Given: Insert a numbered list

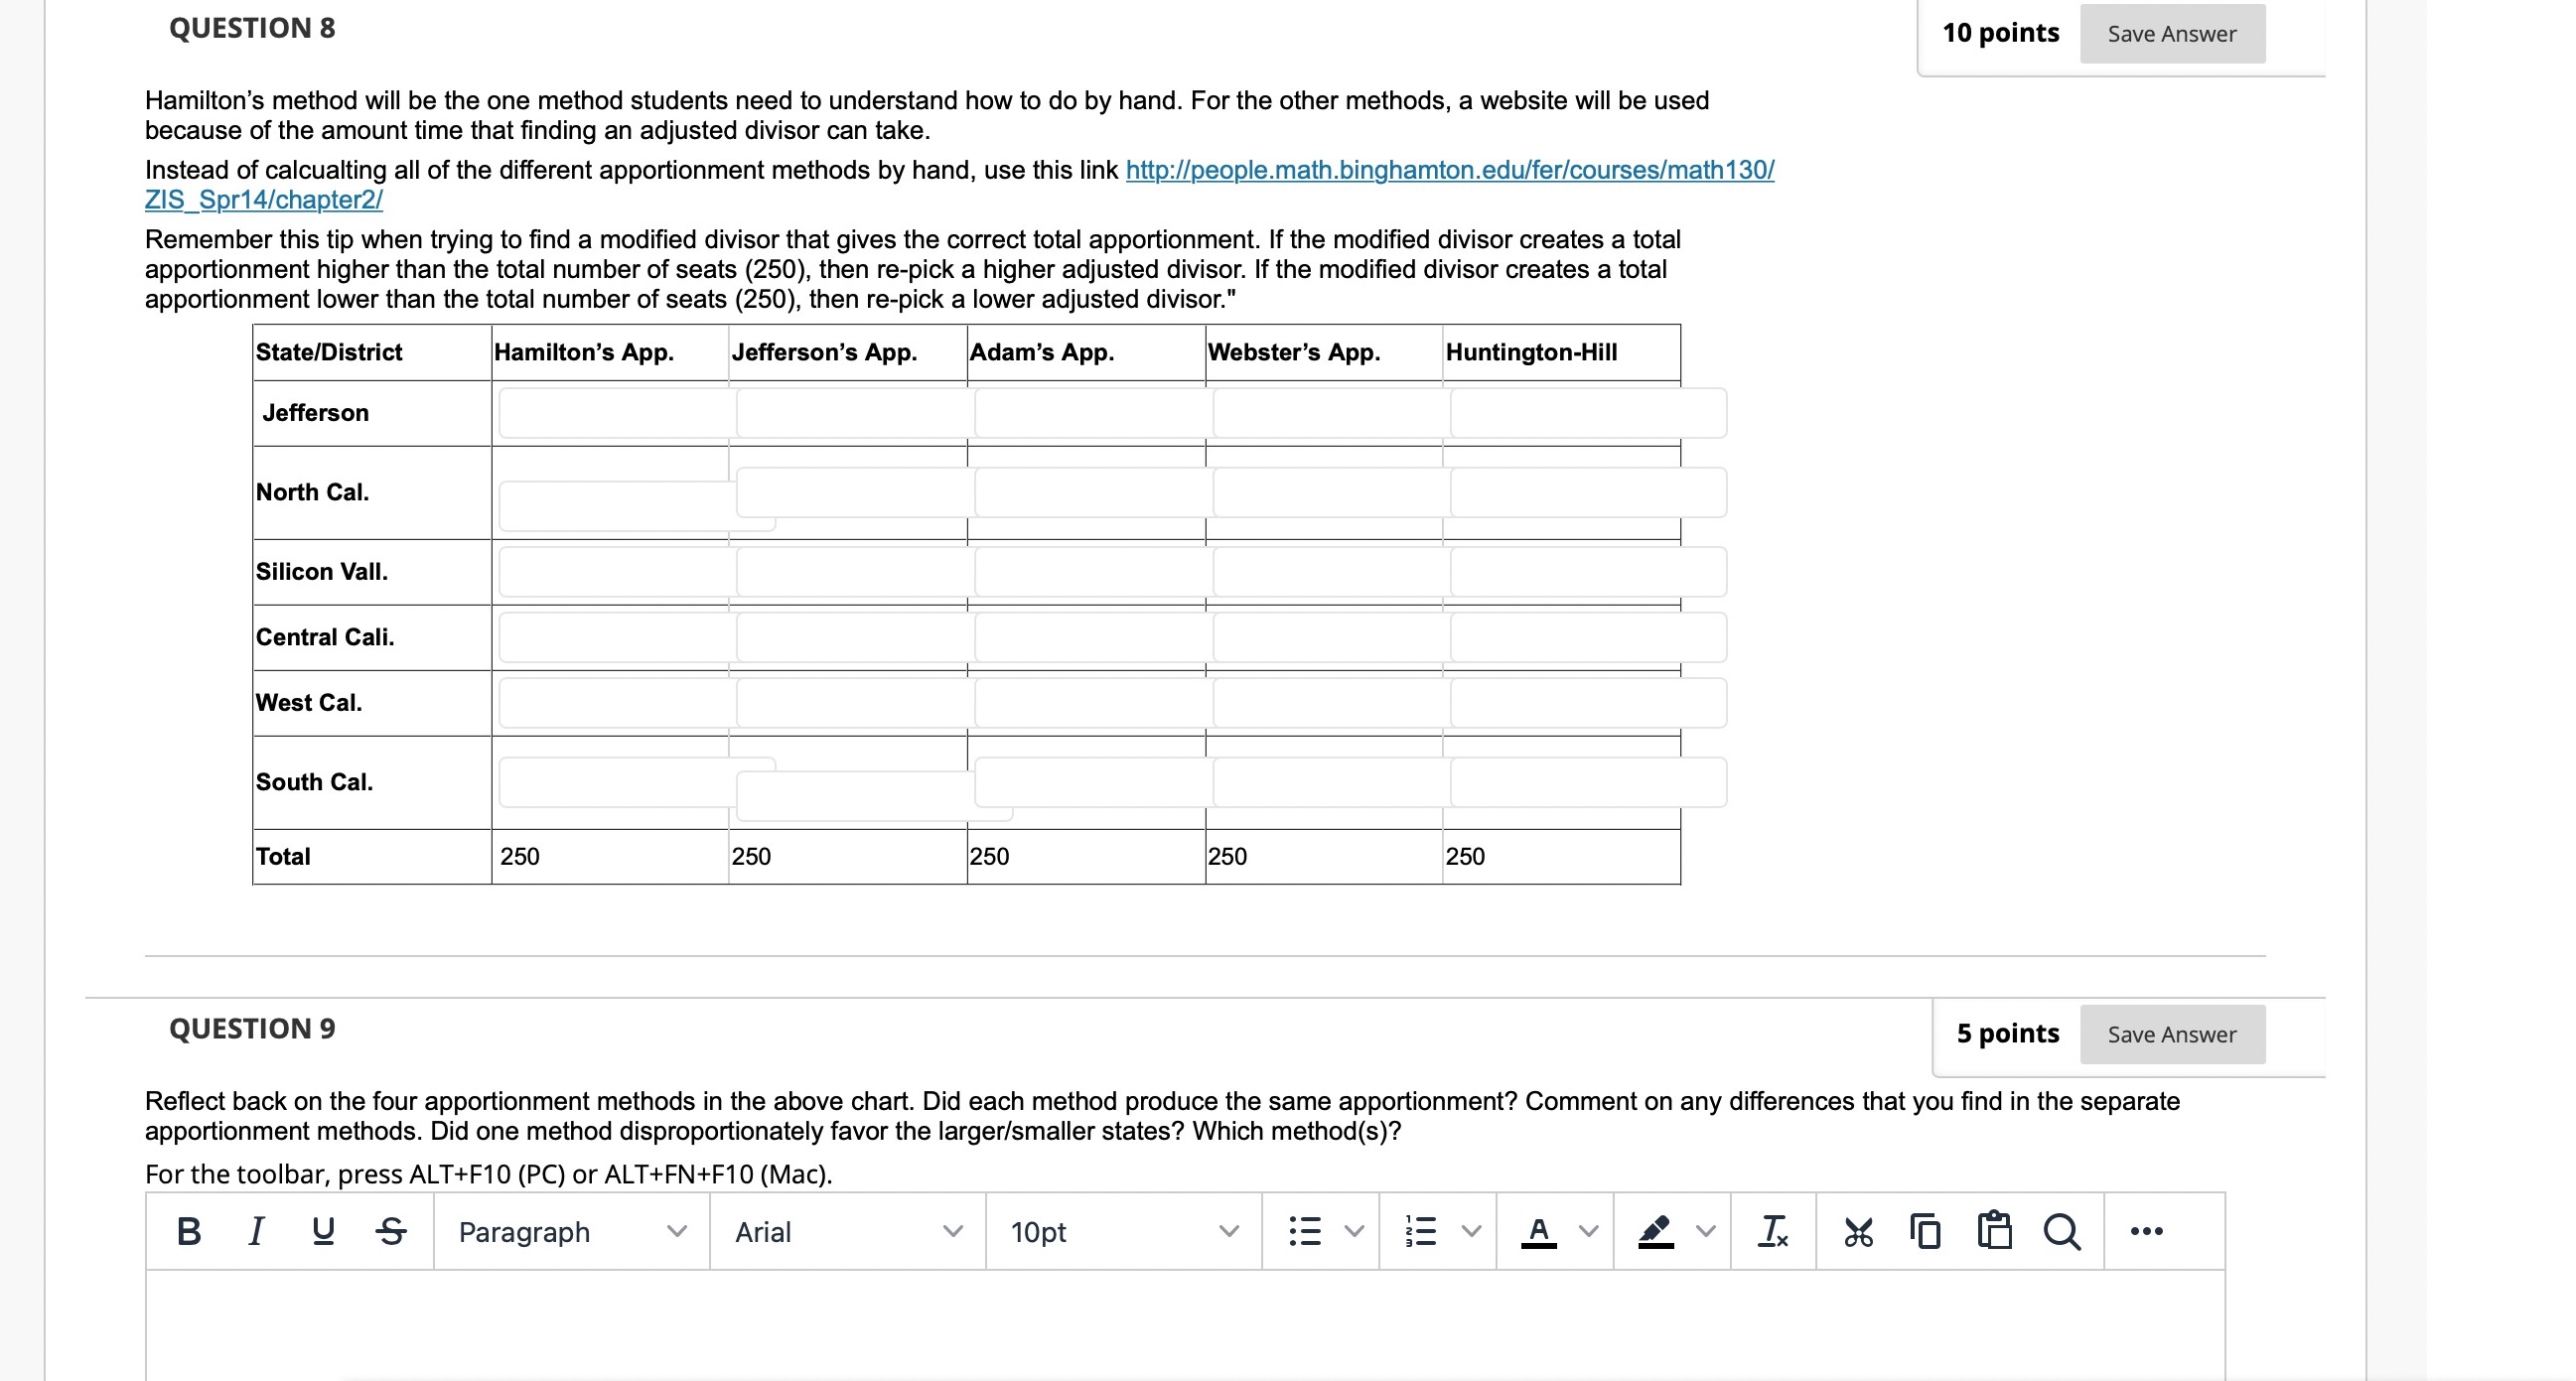Looking at the screenshot, I should click(1420, 1232).
